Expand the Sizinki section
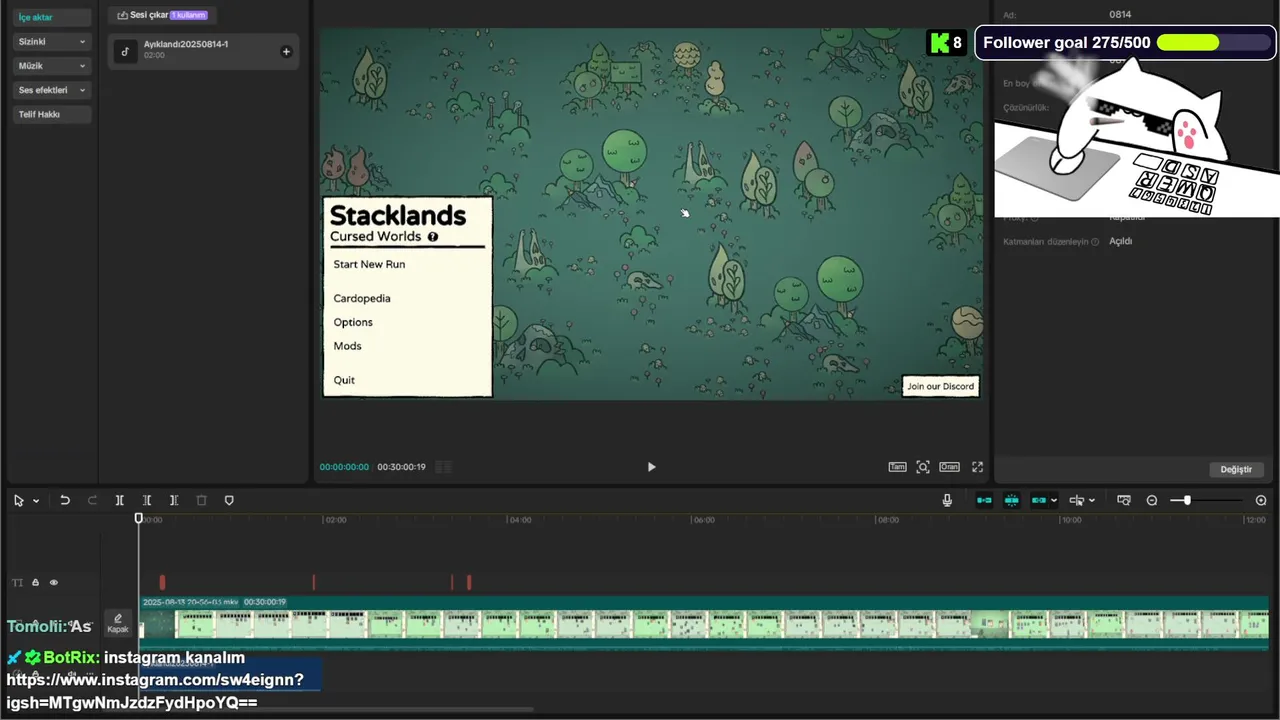The width and height of the screenshot is (1280, 720). (52, 42)
